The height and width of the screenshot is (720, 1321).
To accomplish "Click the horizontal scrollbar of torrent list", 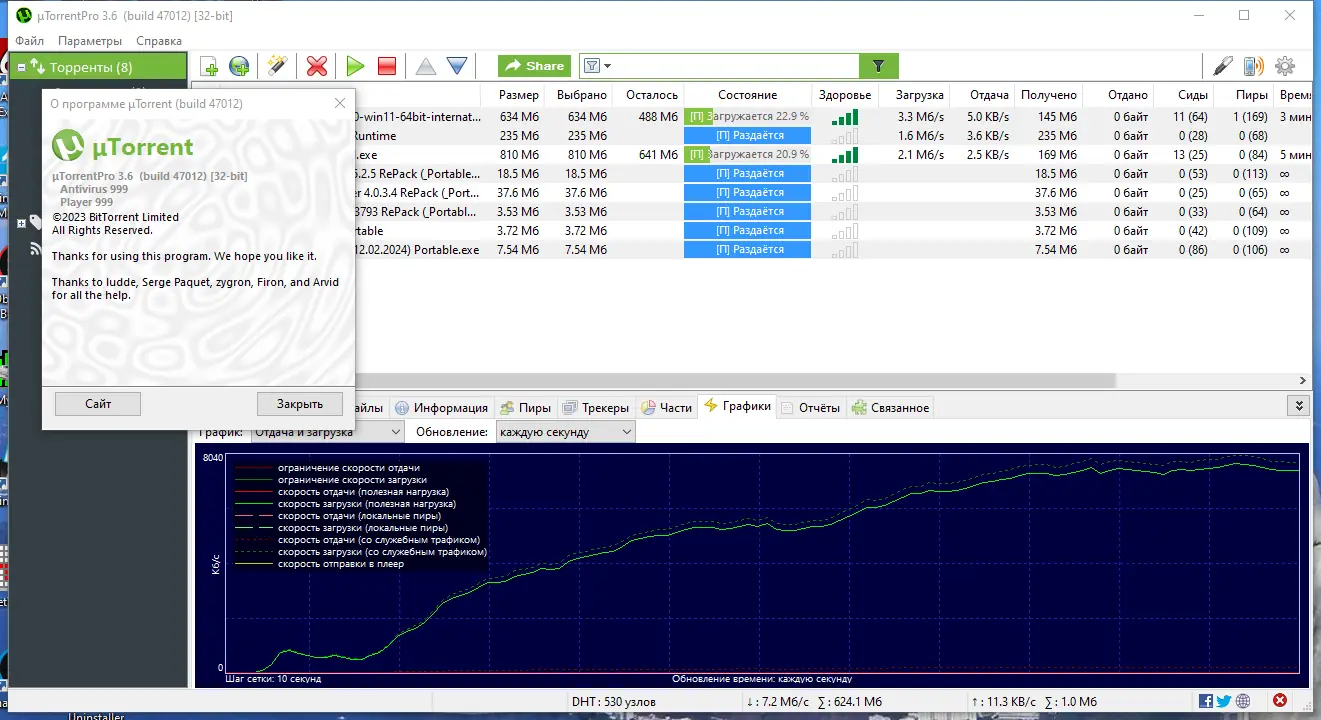I will click(x=735, y=381).
